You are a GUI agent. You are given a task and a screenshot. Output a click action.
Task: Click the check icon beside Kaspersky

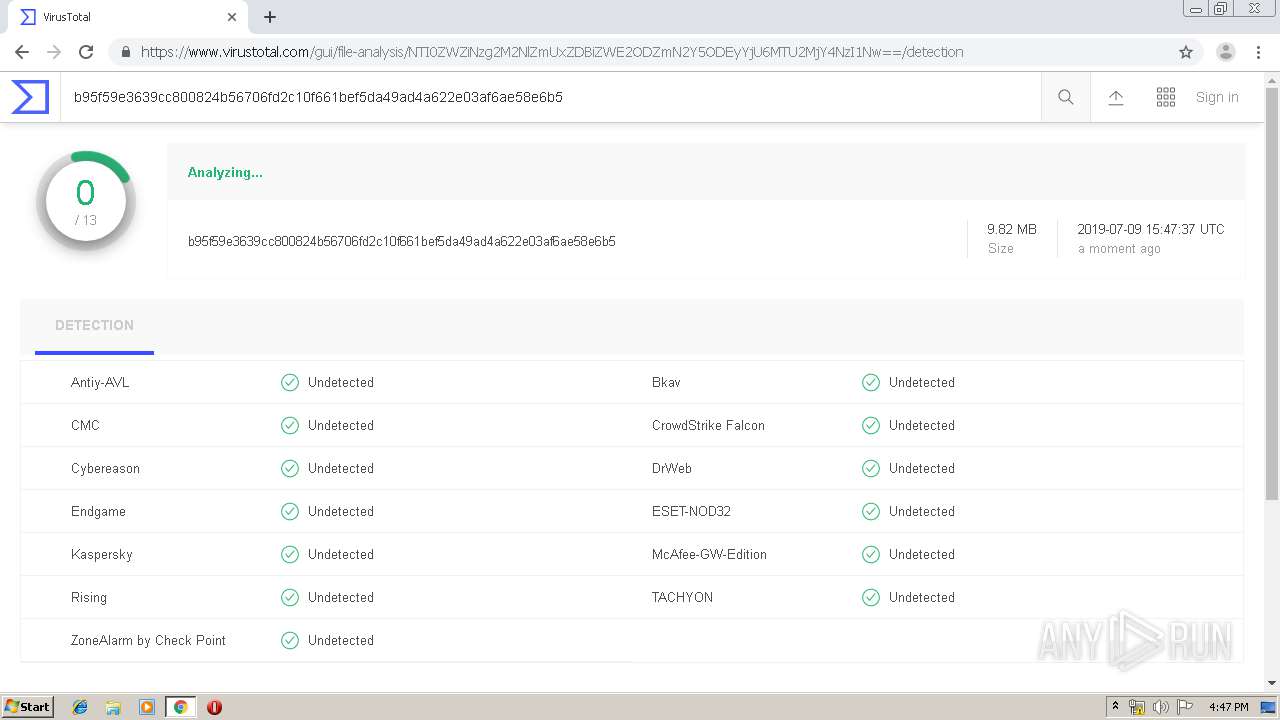290,554
